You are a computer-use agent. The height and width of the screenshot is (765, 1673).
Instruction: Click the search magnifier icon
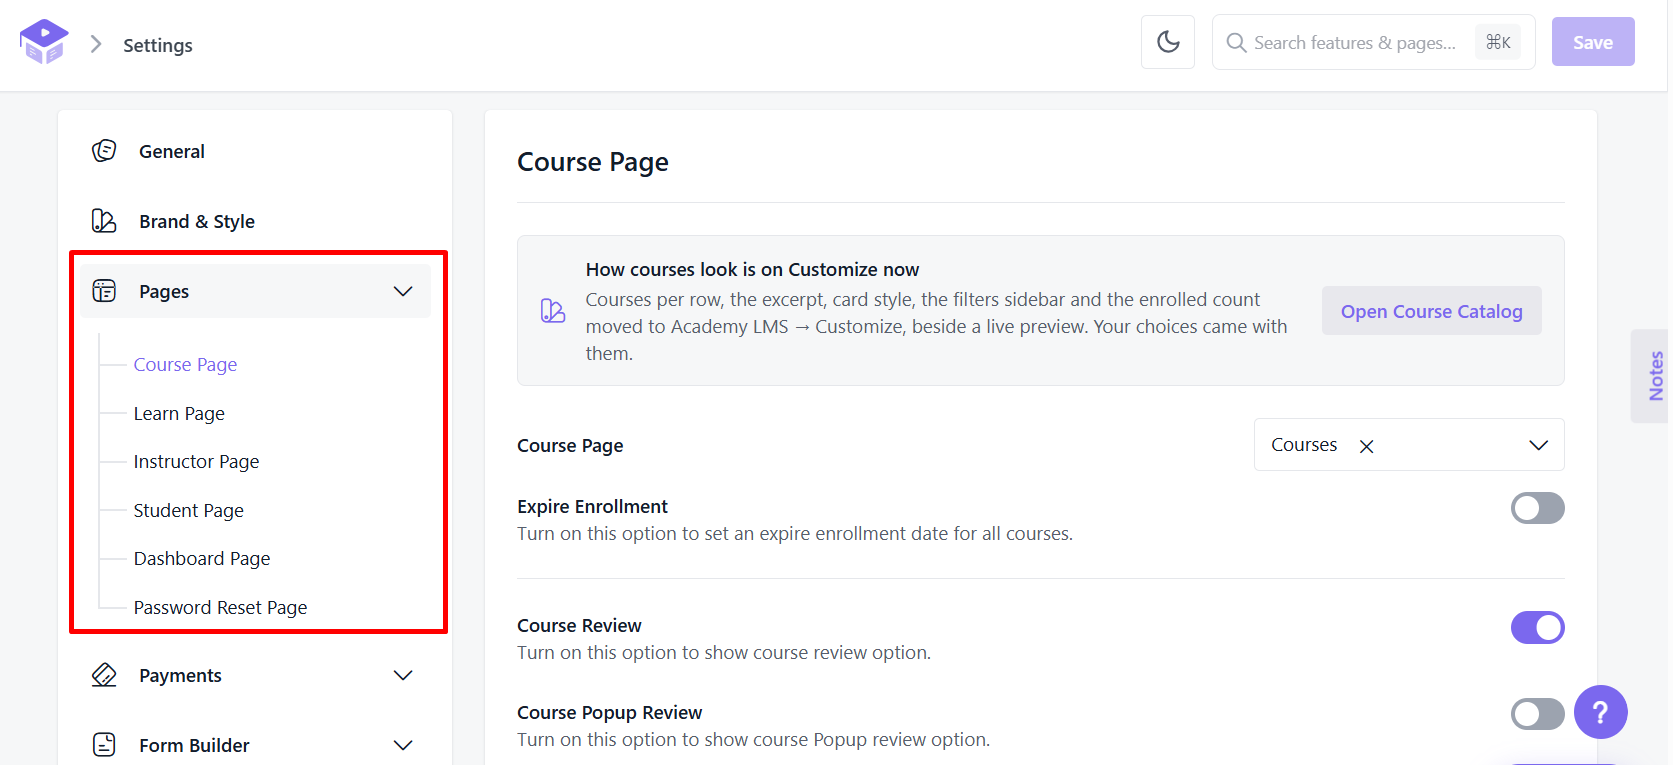click(x=1236, y=42)
